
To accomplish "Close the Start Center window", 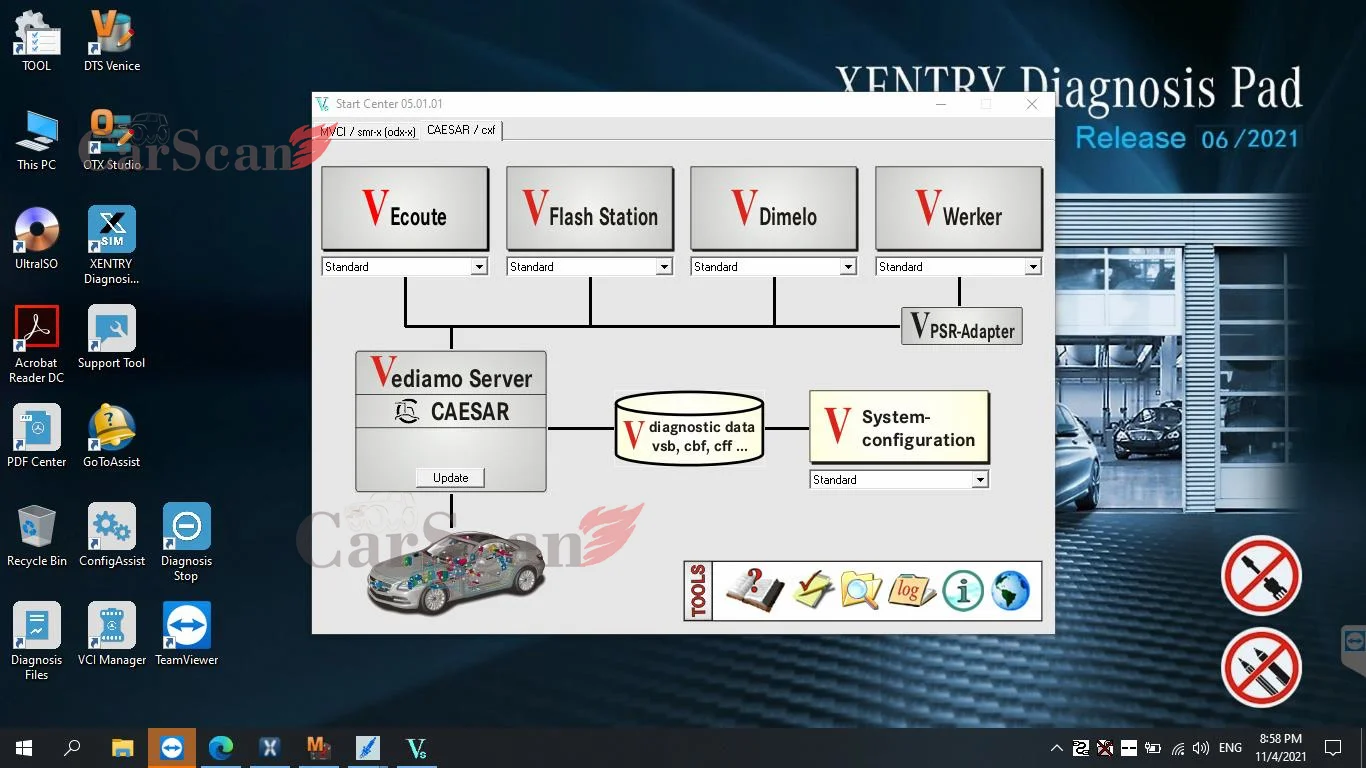I will coord(1032,104).
